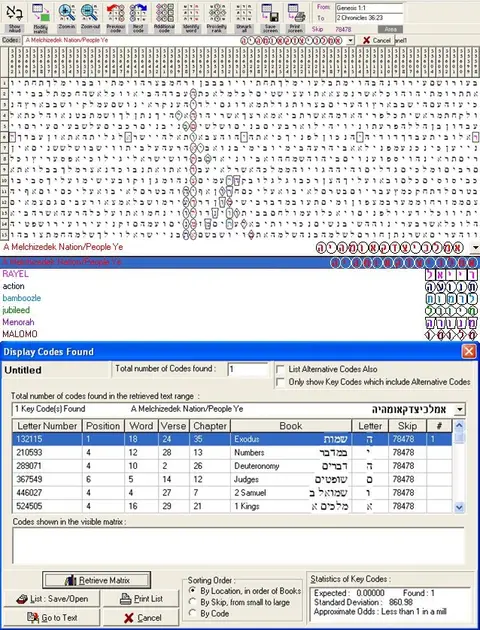Click the Word column header
Screen dimensions: 480x630
141,426
